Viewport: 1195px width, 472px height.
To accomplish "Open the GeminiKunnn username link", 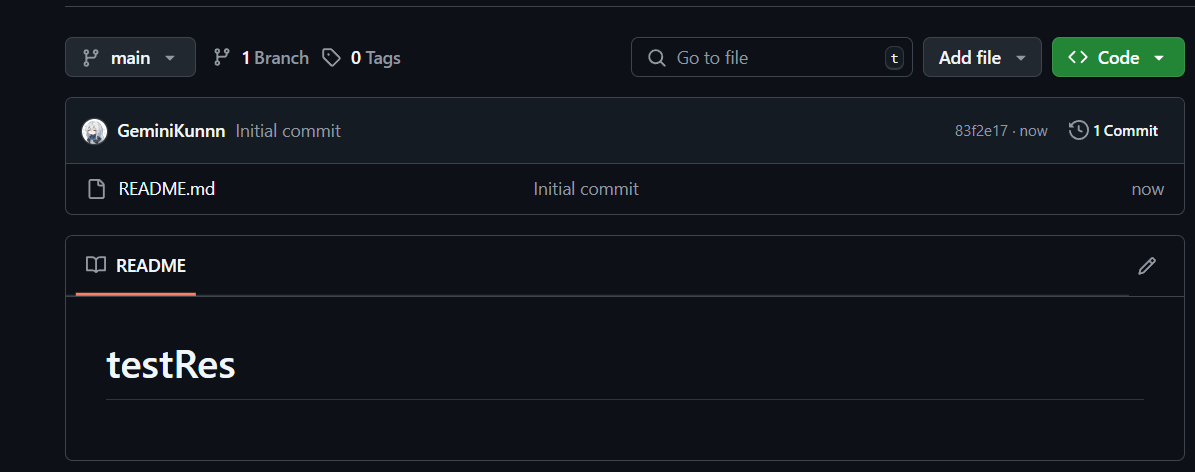I will click(171, 131).
